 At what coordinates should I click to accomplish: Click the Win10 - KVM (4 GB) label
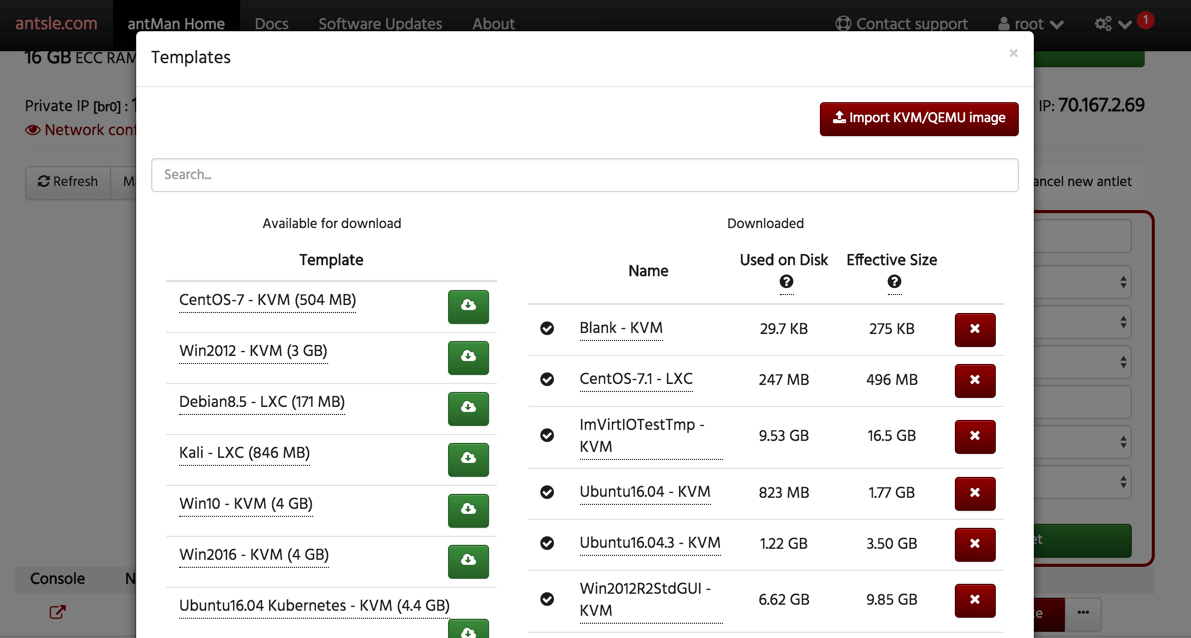pyautogui.click(x=246, y=504)
